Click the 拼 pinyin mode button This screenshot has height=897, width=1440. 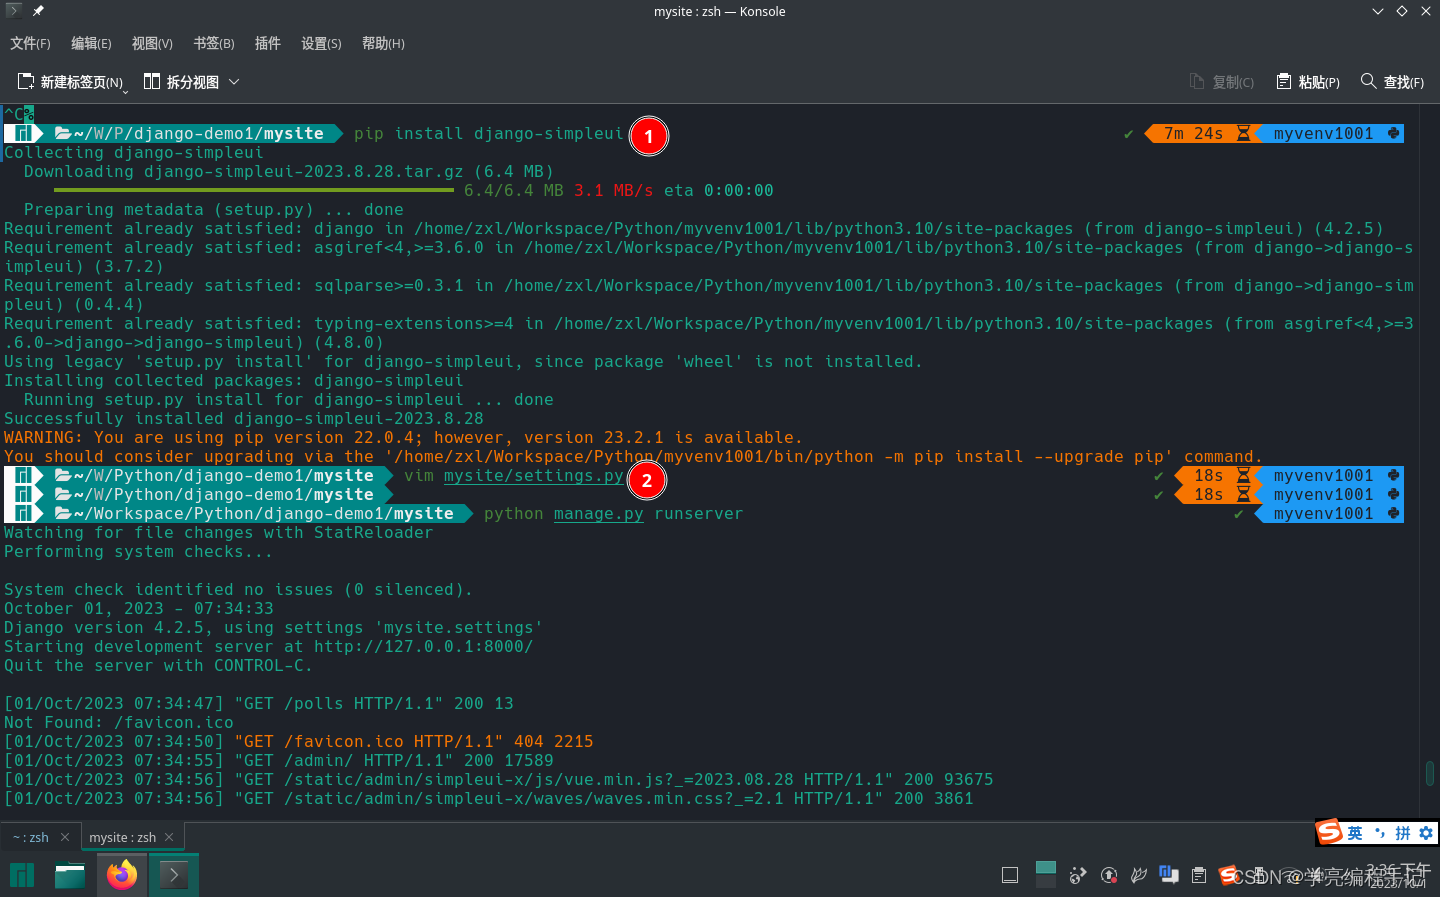[1403, 833]
